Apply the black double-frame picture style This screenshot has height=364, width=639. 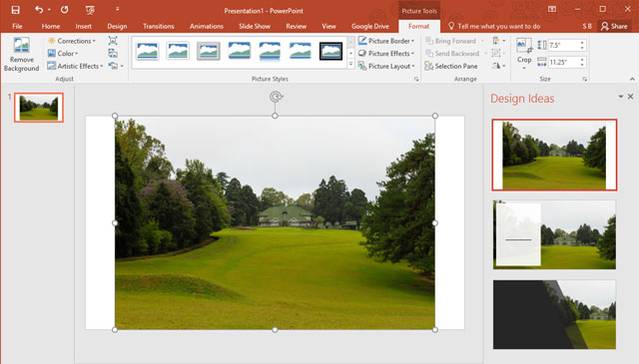point(331,51)
